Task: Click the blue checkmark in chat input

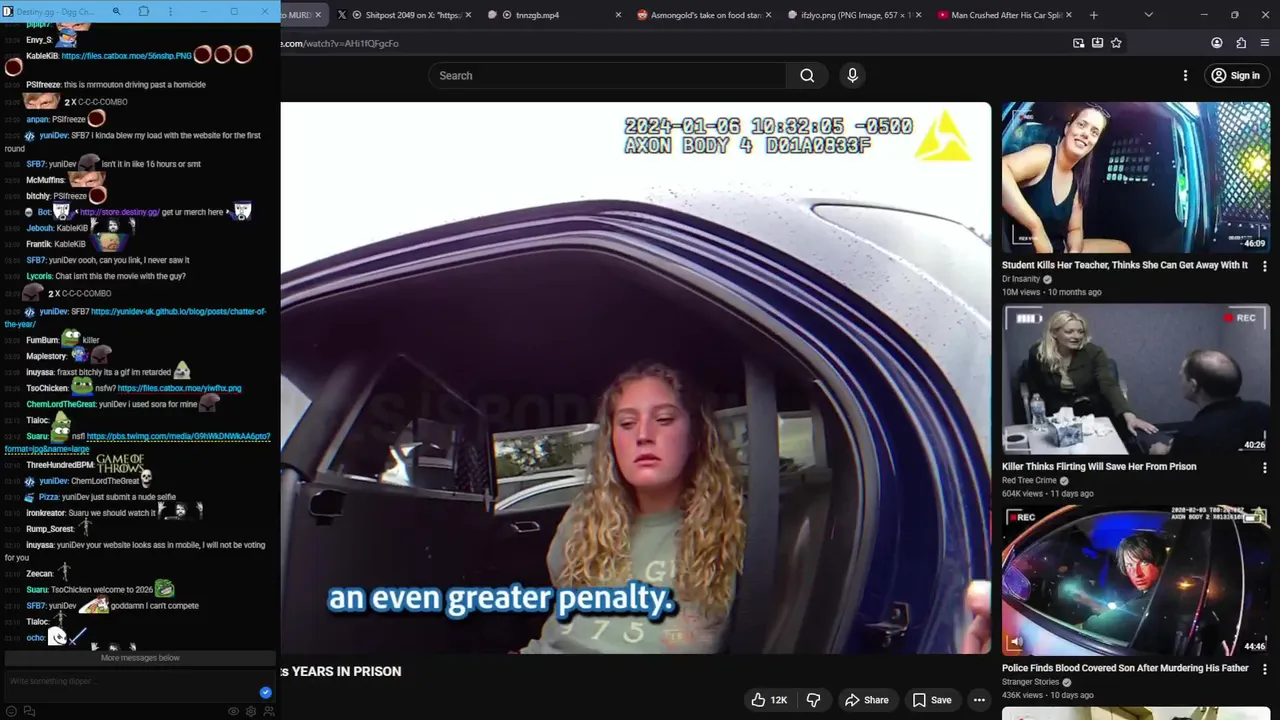Action: [265, 692]
